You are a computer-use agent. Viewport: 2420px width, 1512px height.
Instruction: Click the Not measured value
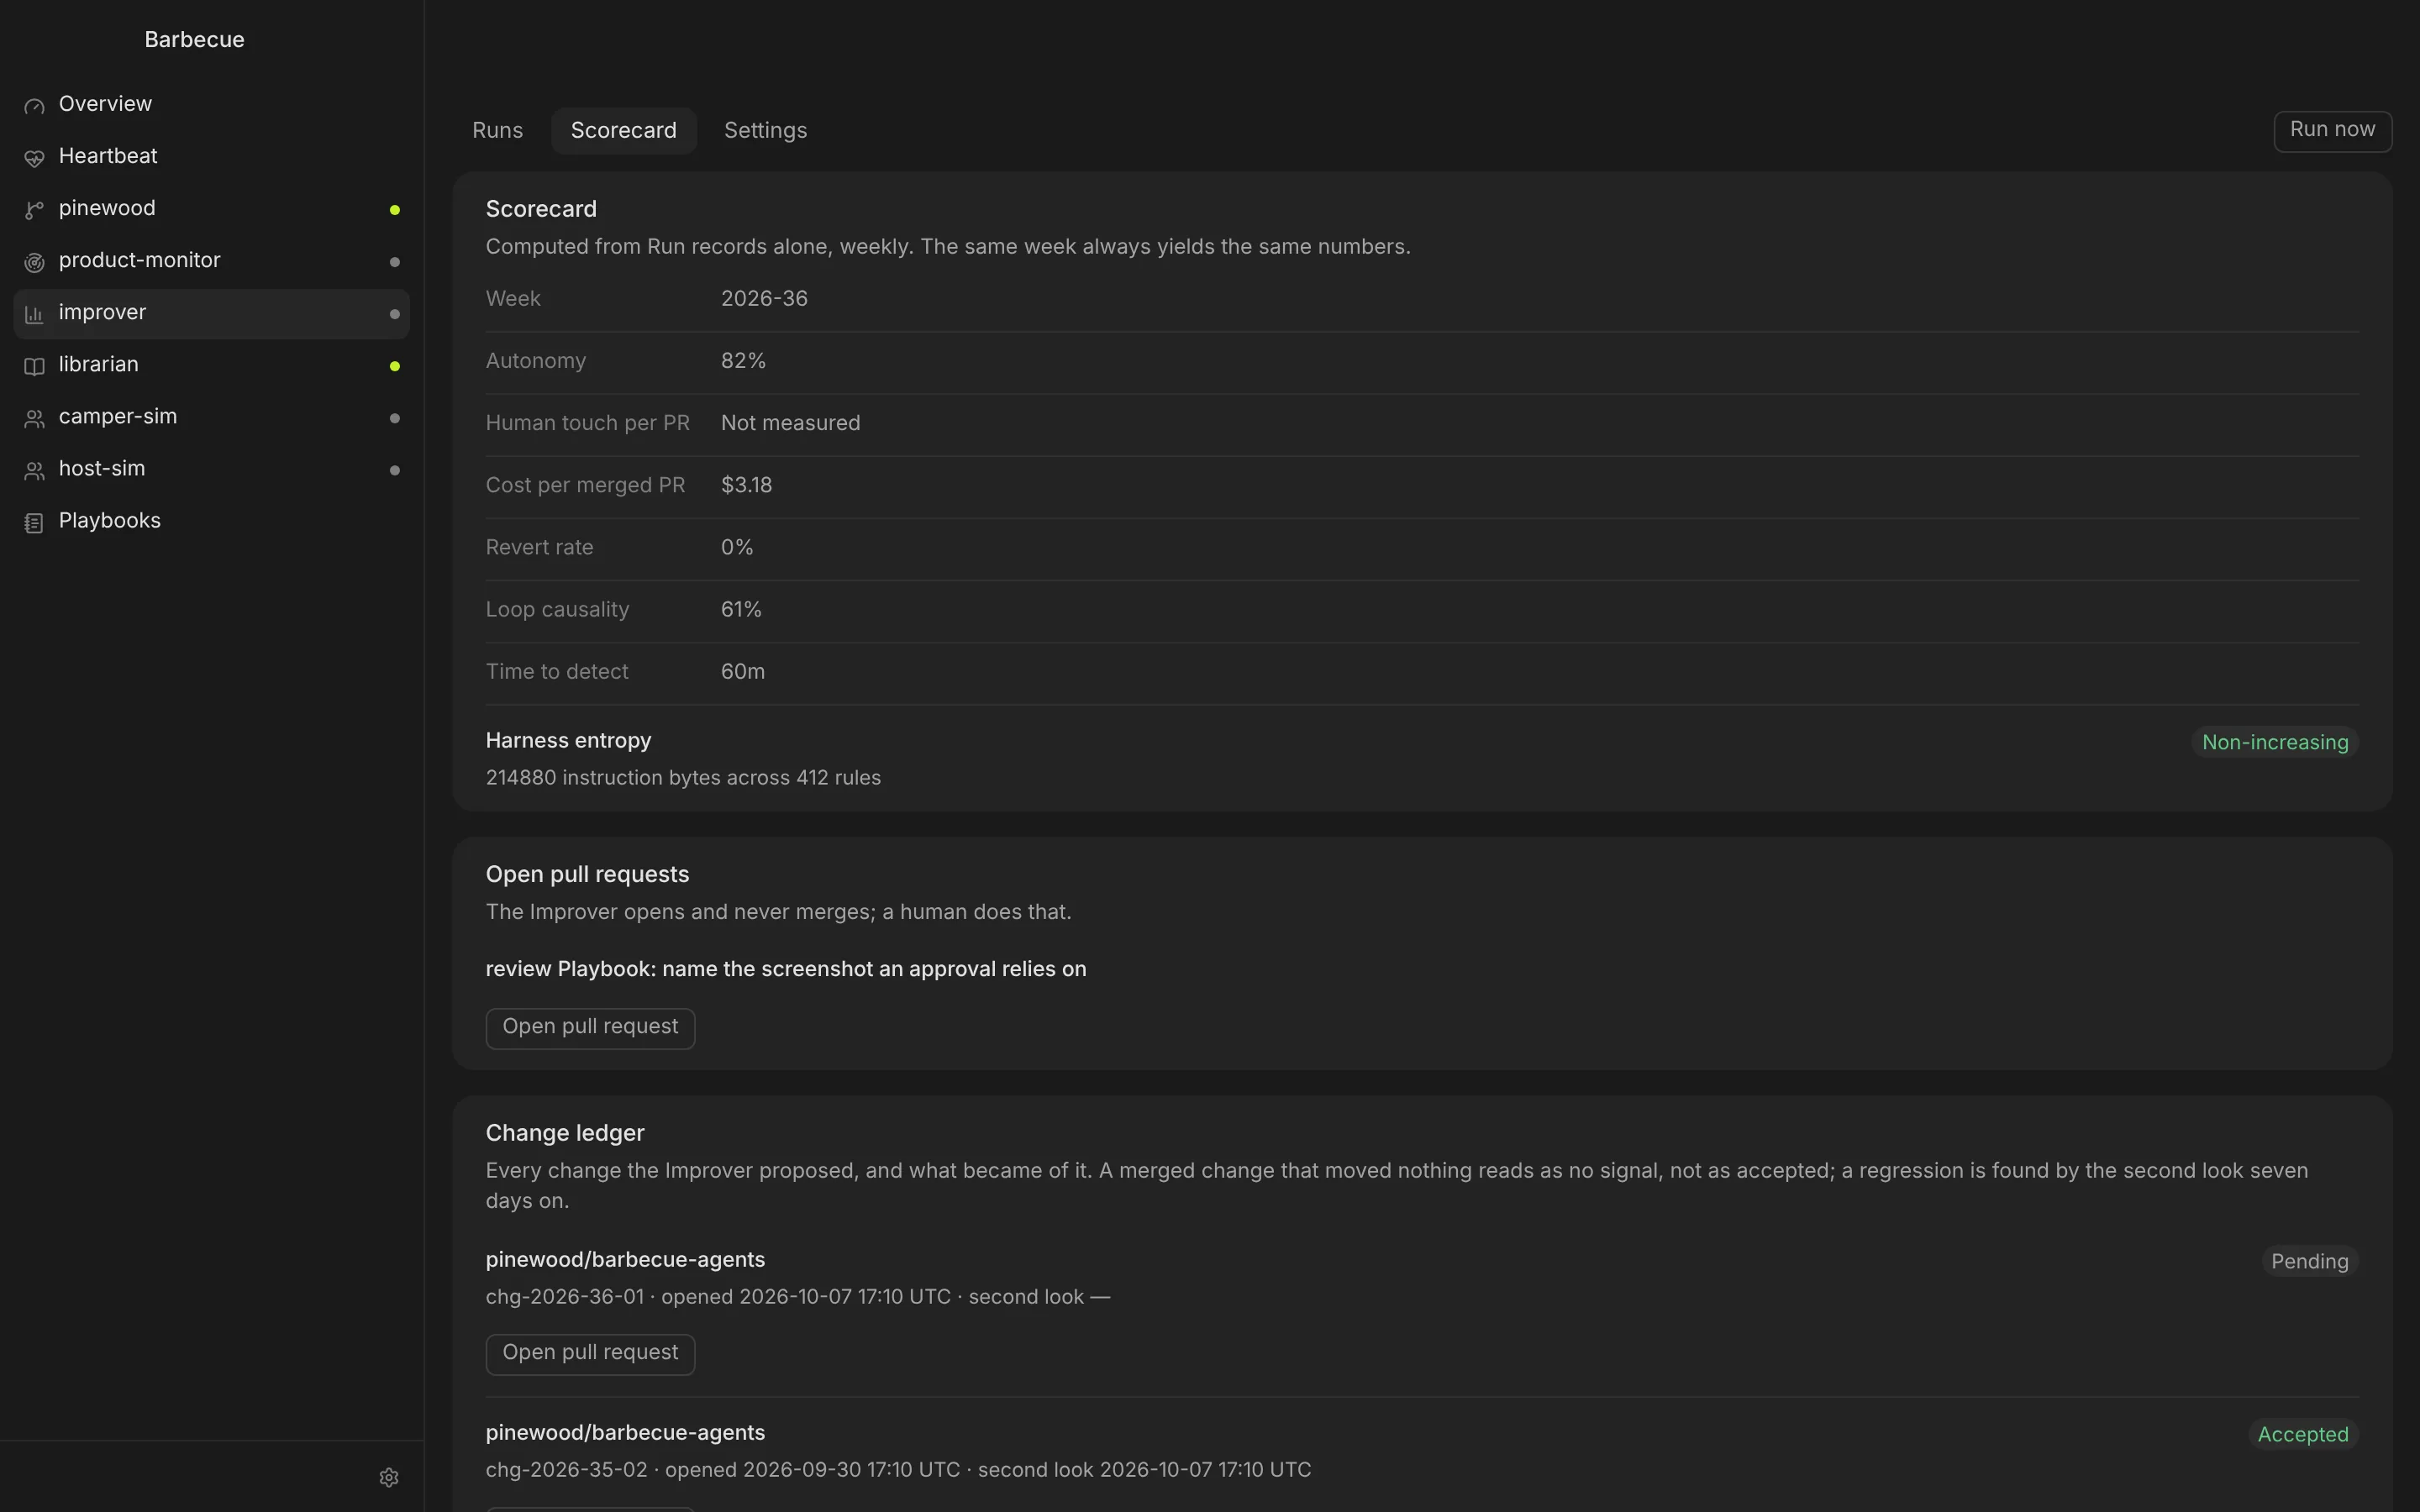point(790,423)
